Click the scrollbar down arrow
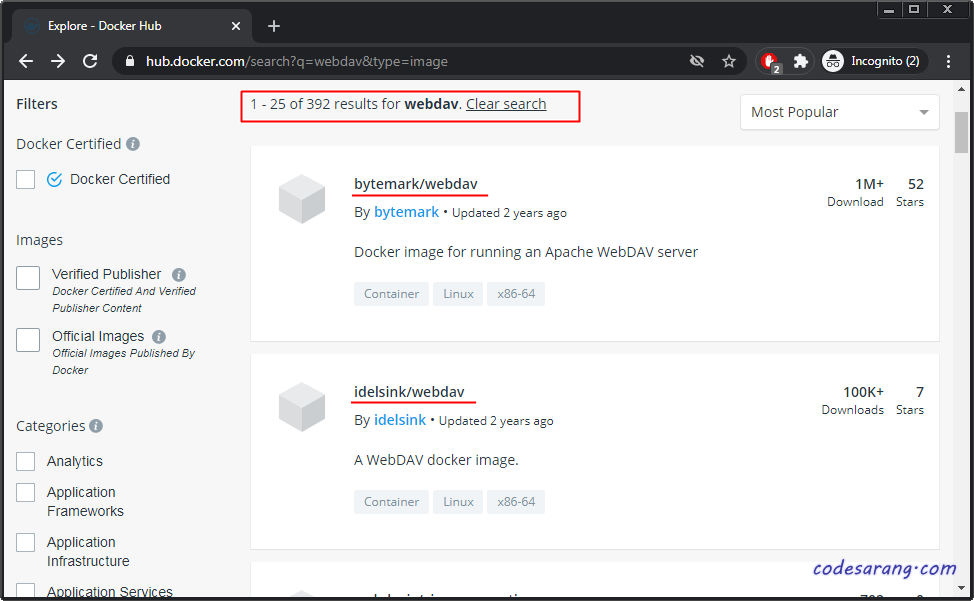Image resolution: width=974 pixels, height=601 pixels. click(x=961, y=587)
